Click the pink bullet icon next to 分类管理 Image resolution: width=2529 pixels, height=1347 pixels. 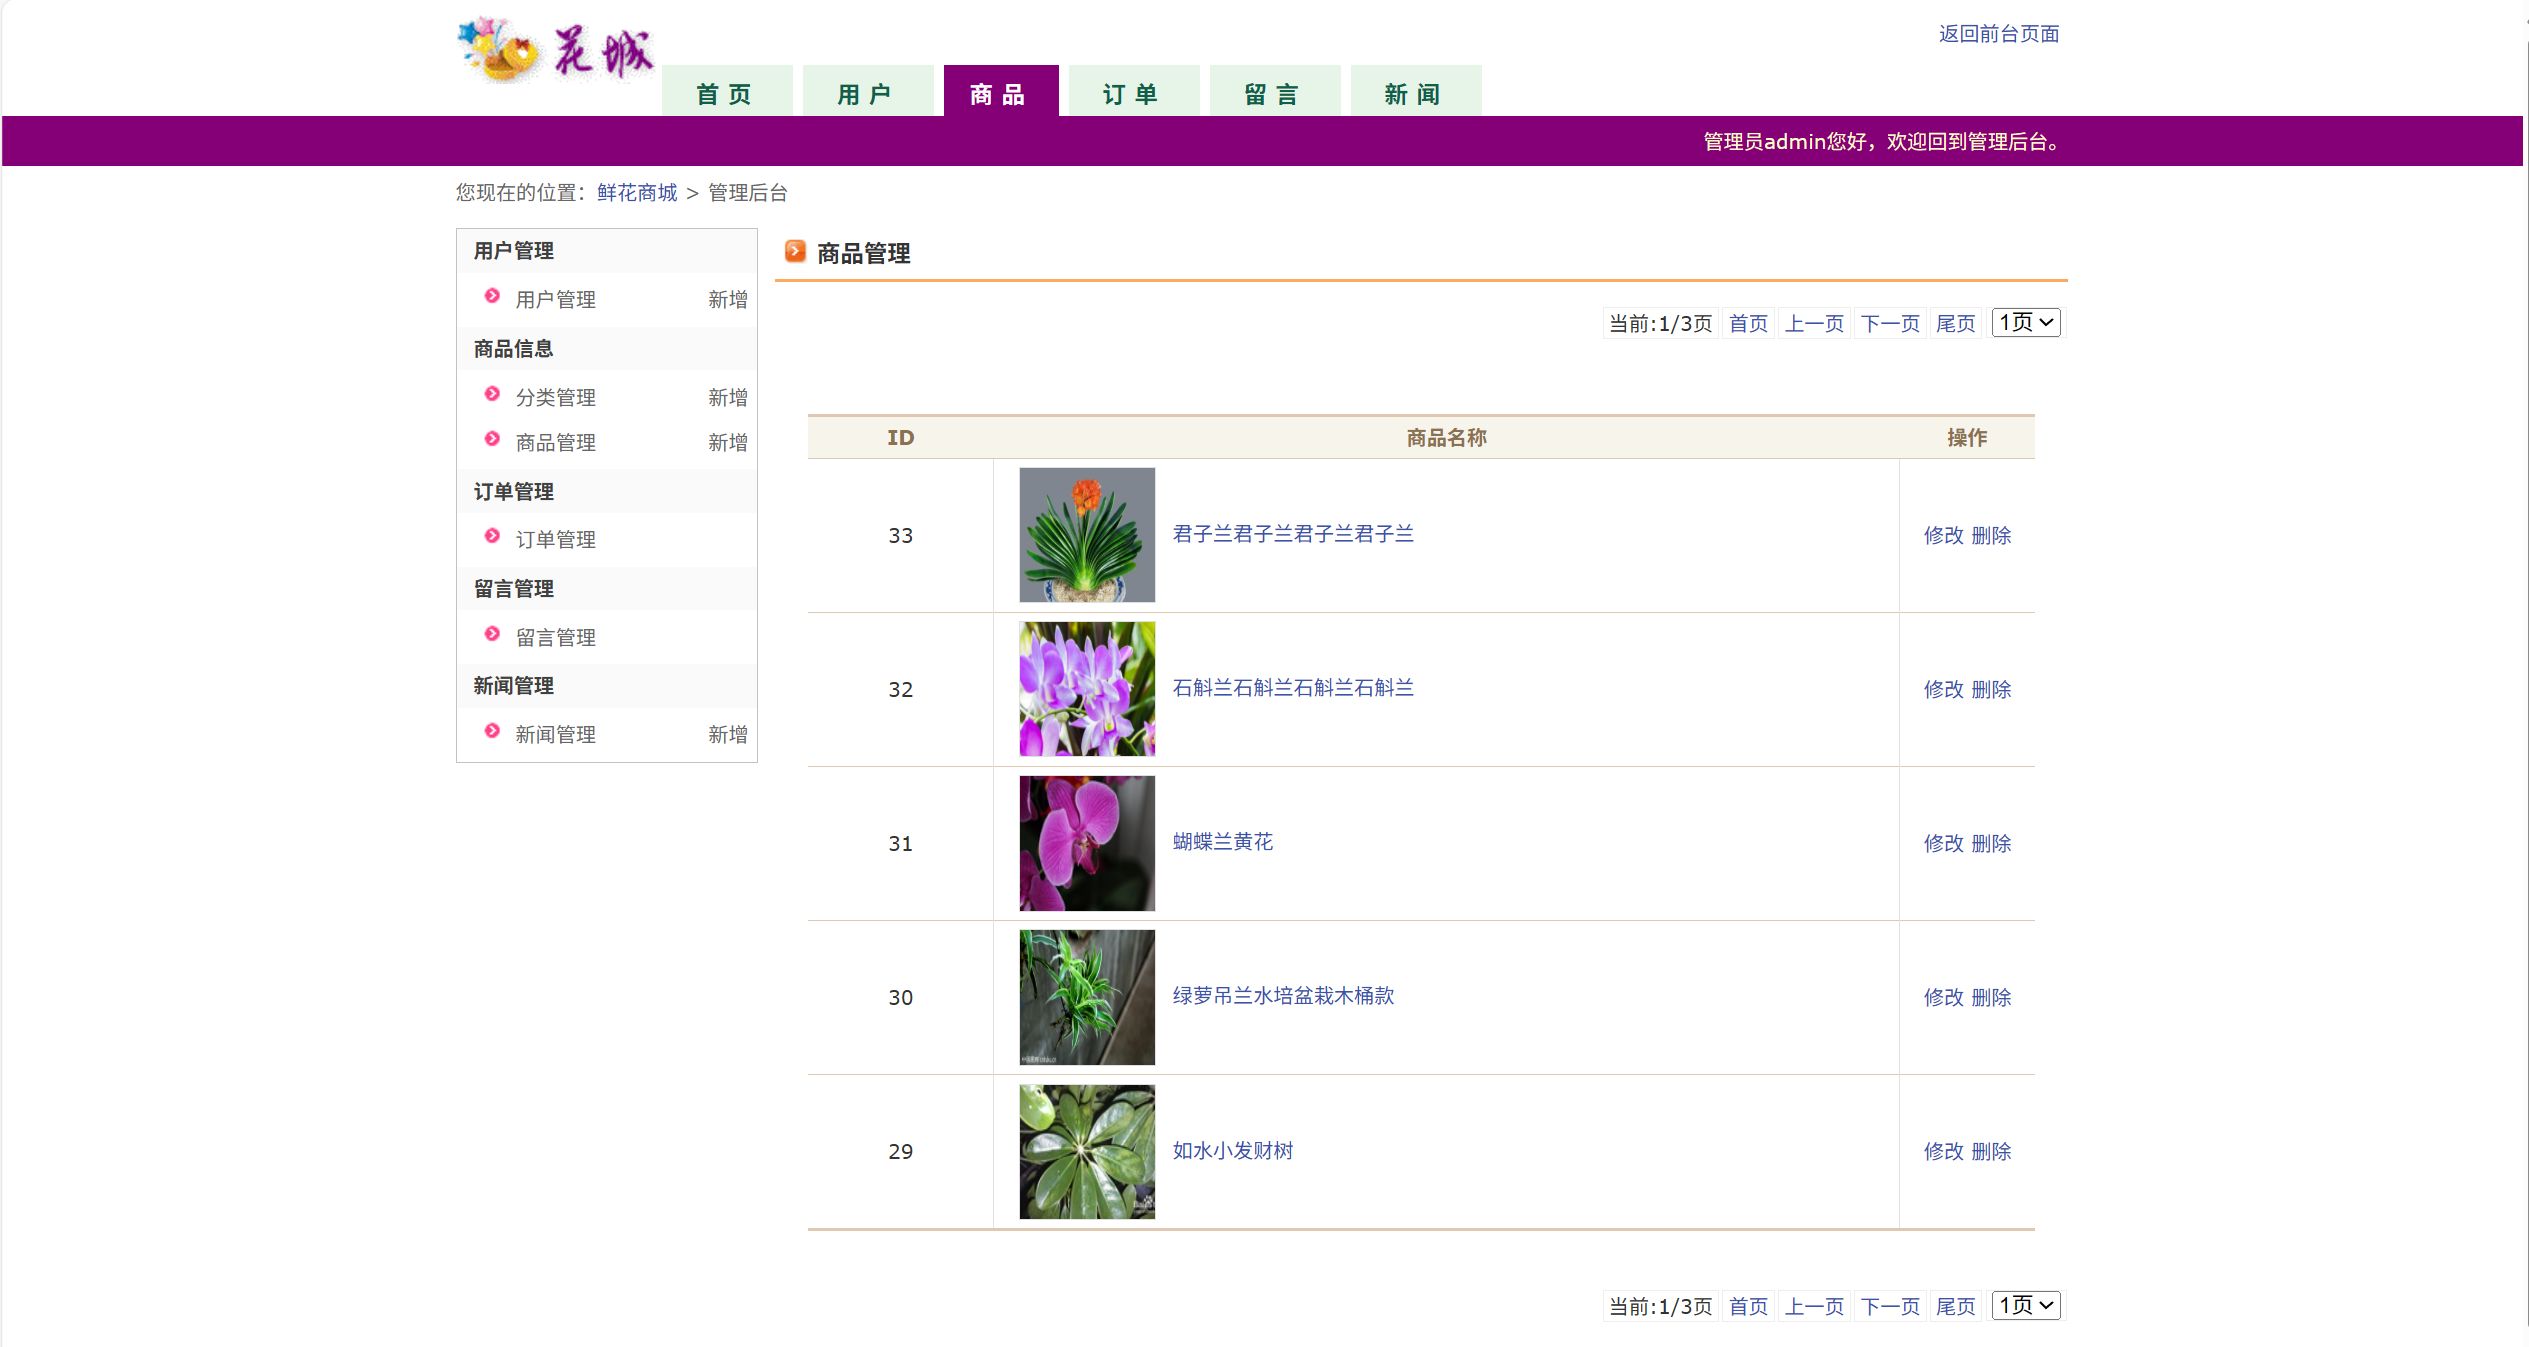tap(492, 395)
